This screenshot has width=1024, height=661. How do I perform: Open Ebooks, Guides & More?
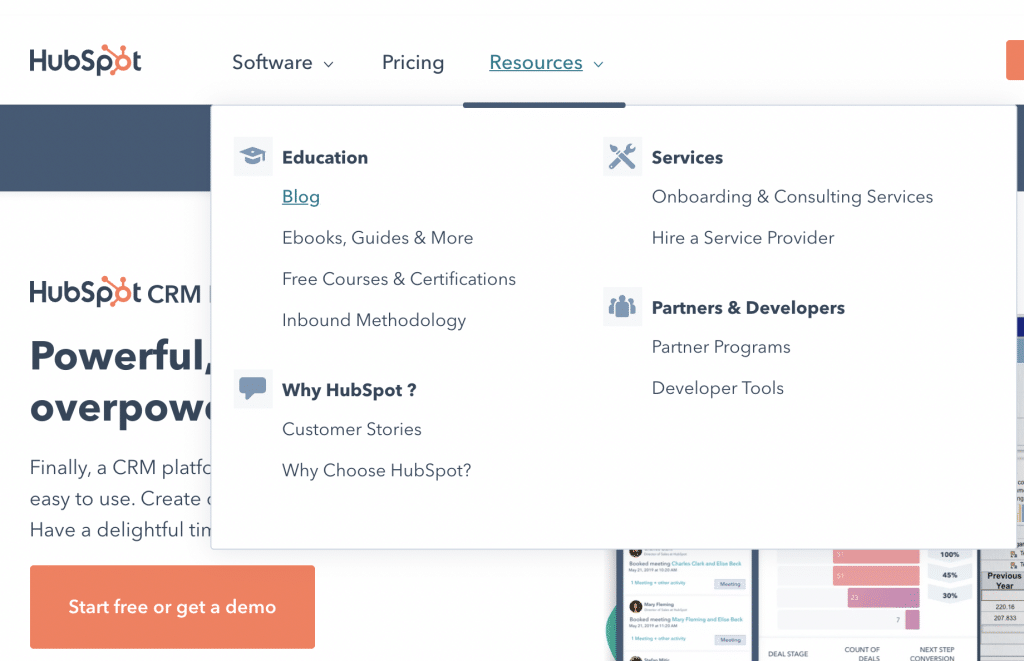coord(377,238)
